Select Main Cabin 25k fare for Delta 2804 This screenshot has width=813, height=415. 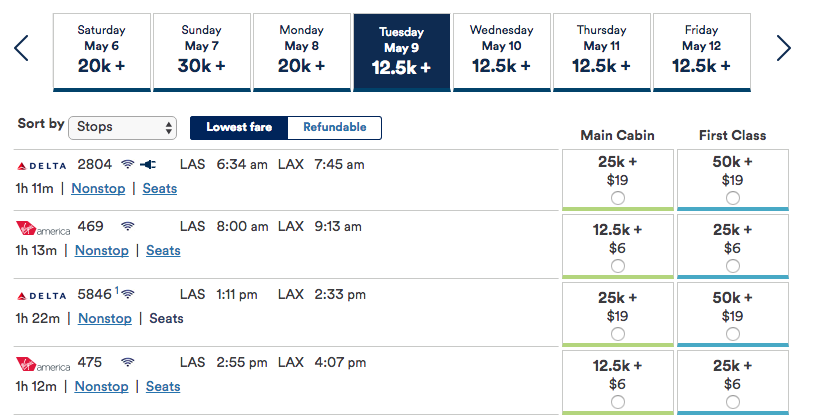click(617, 198)
